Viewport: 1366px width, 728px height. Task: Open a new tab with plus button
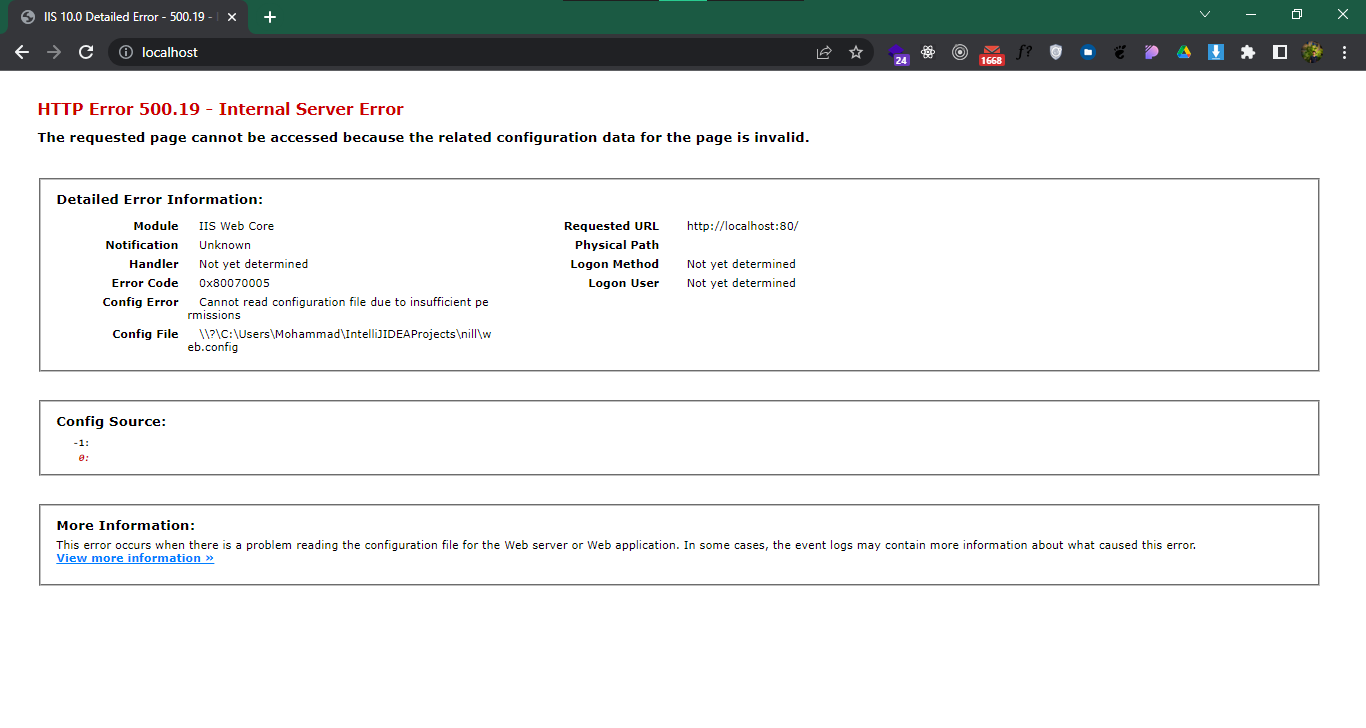270,17
